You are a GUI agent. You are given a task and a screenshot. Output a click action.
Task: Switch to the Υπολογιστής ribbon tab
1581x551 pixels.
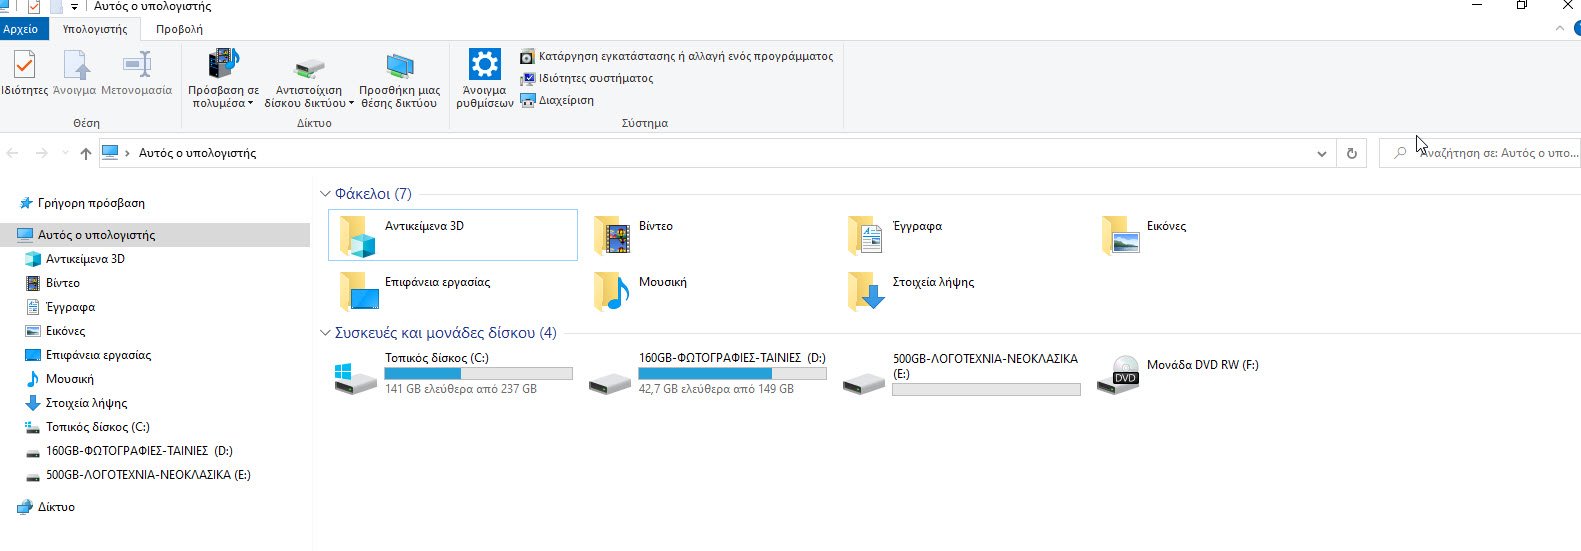[x=95, y=29]
